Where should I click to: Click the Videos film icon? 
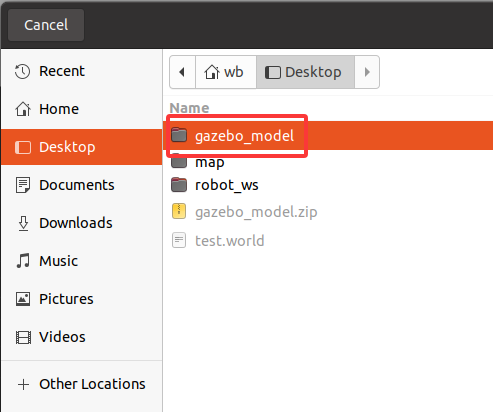(23, 337)
